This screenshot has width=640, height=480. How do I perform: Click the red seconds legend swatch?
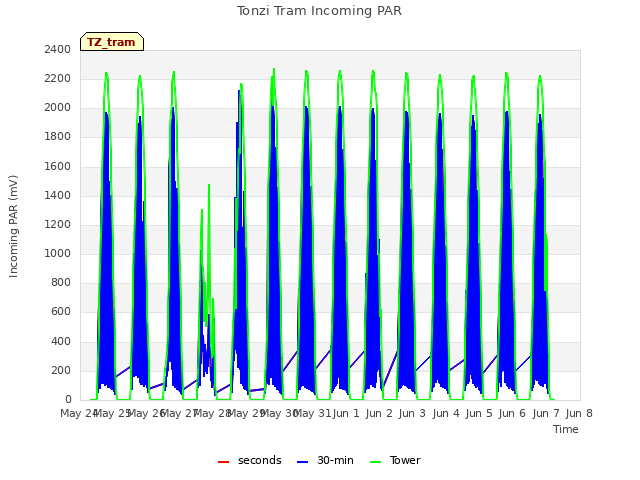coord(223,462)
